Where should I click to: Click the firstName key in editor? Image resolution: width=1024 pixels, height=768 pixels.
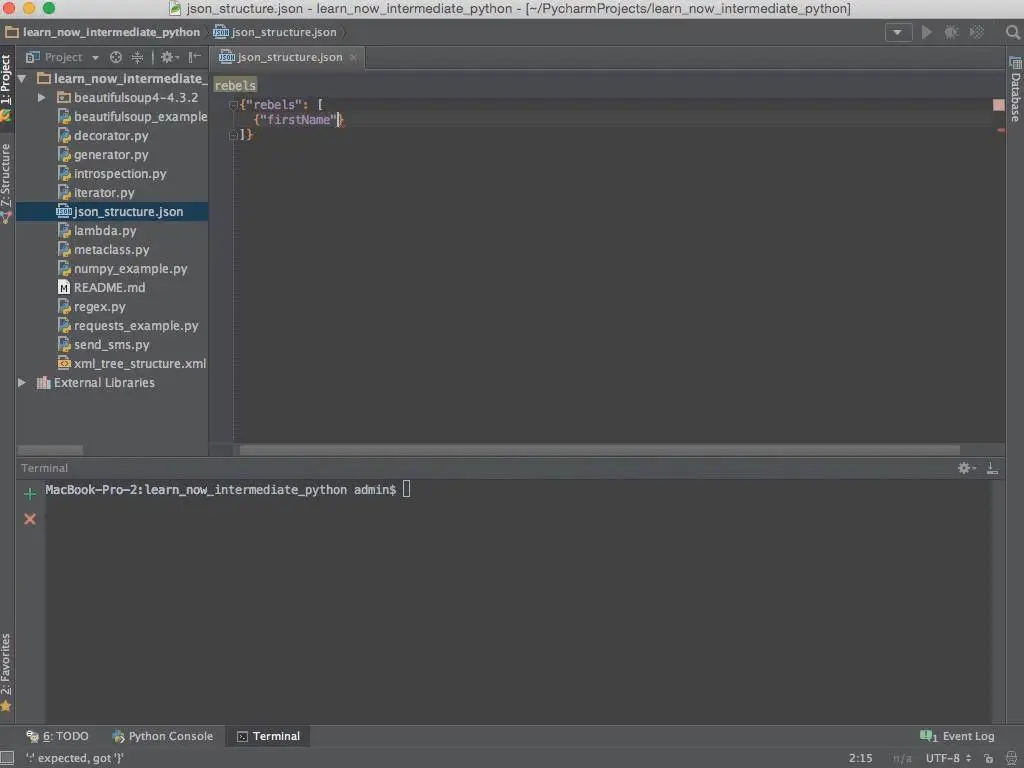point(298,120)
